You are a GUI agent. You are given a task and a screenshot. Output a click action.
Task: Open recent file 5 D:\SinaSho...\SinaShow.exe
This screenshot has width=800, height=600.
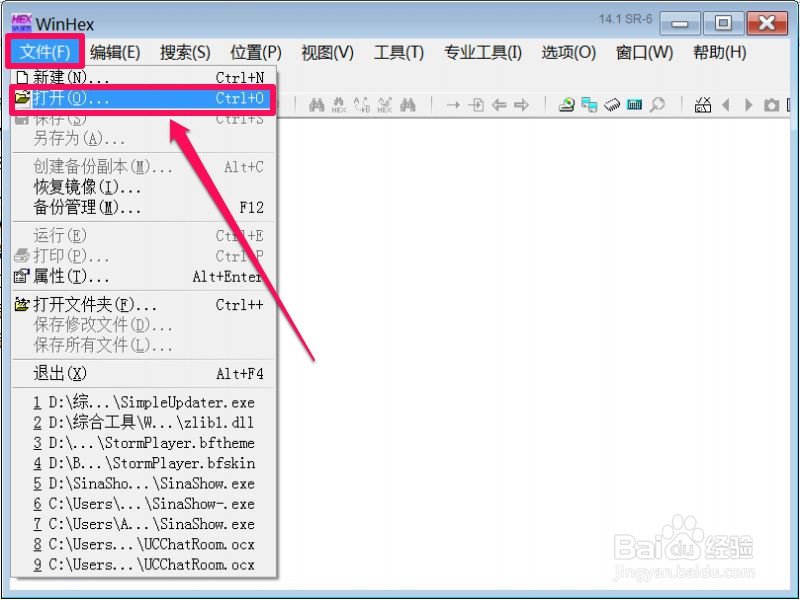(x=143, y=483)
